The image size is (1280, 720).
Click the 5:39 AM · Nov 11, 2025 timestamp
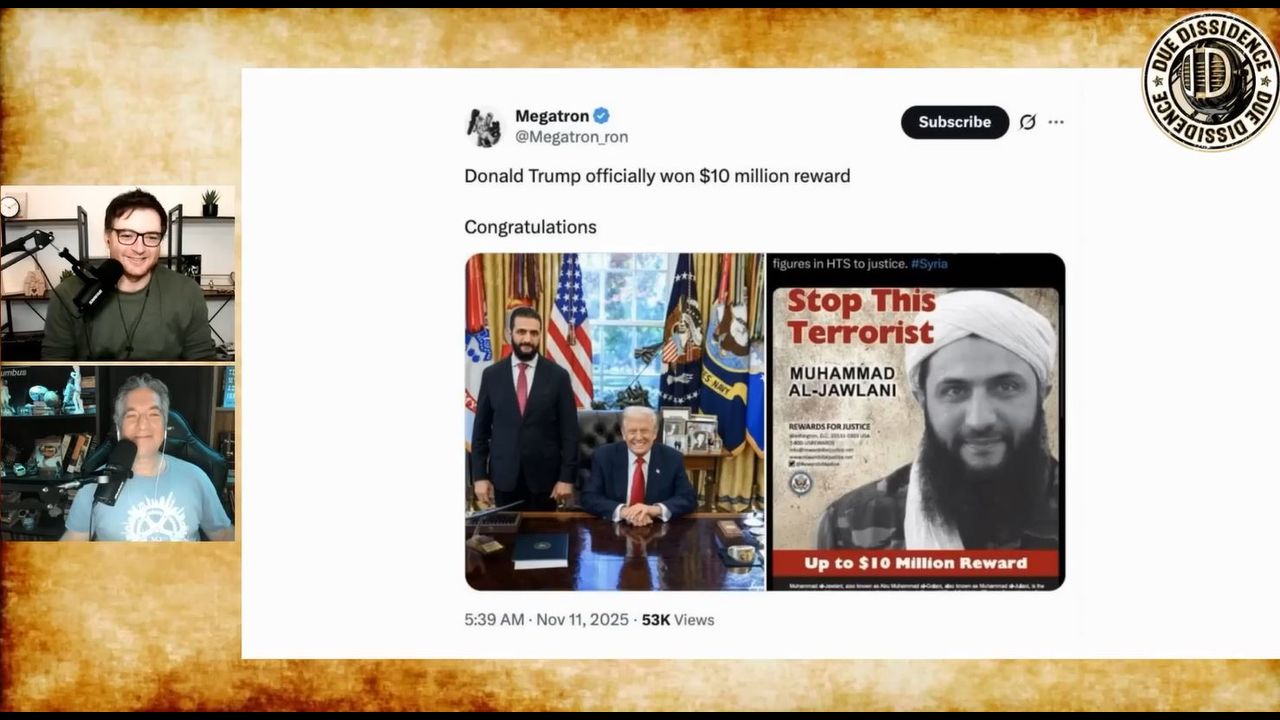coord(546,620)
